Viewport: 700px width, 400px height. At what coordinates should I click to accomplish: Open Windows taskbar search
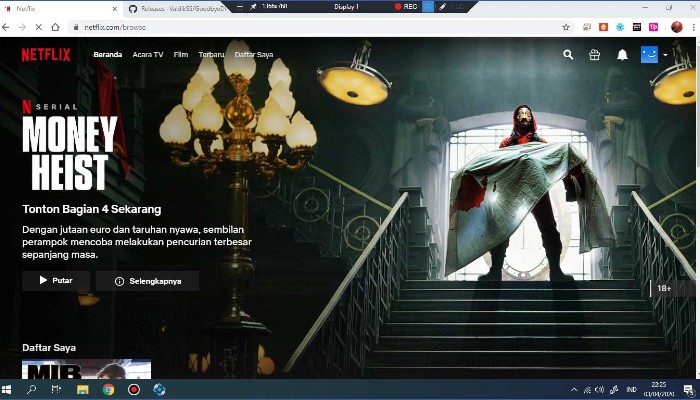[31, 389]
